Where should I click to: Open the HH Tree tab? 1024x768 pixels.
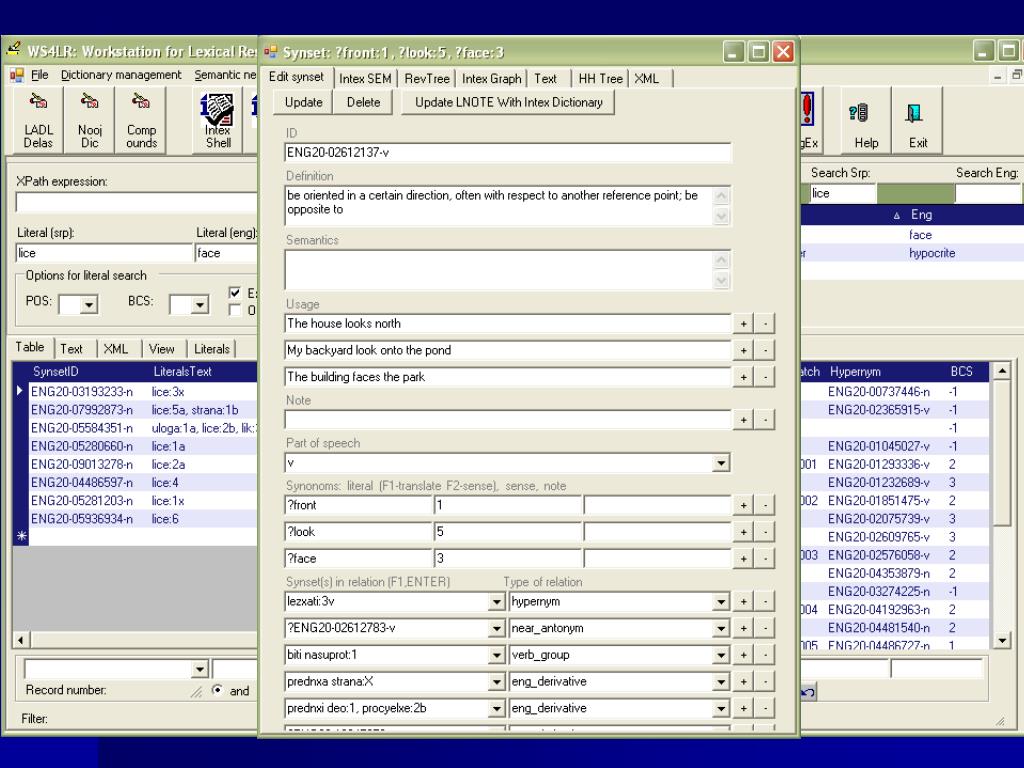[x=601, y=79]
